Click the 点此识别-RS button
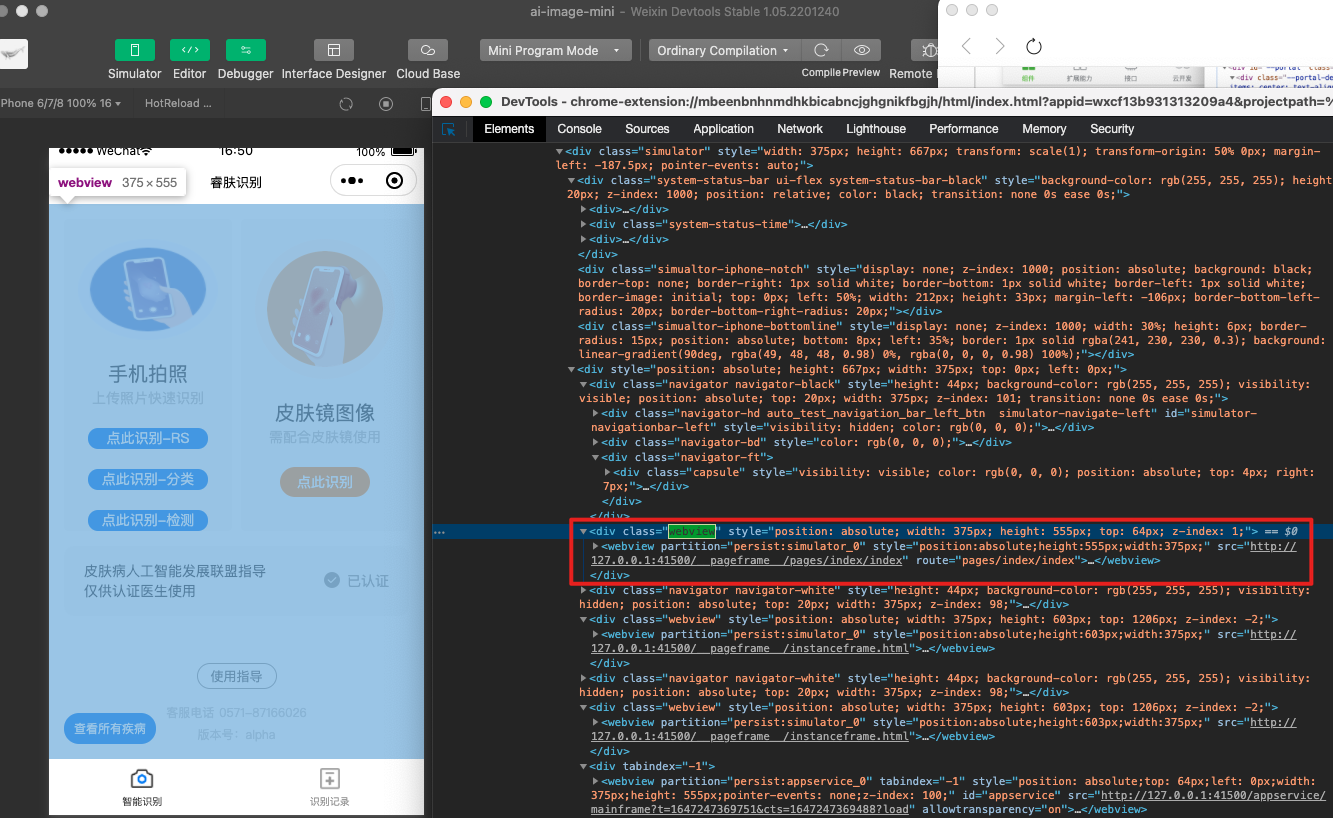Image resolution: width=1333 pixels, height=818 pixels. [x=148, y=438]
